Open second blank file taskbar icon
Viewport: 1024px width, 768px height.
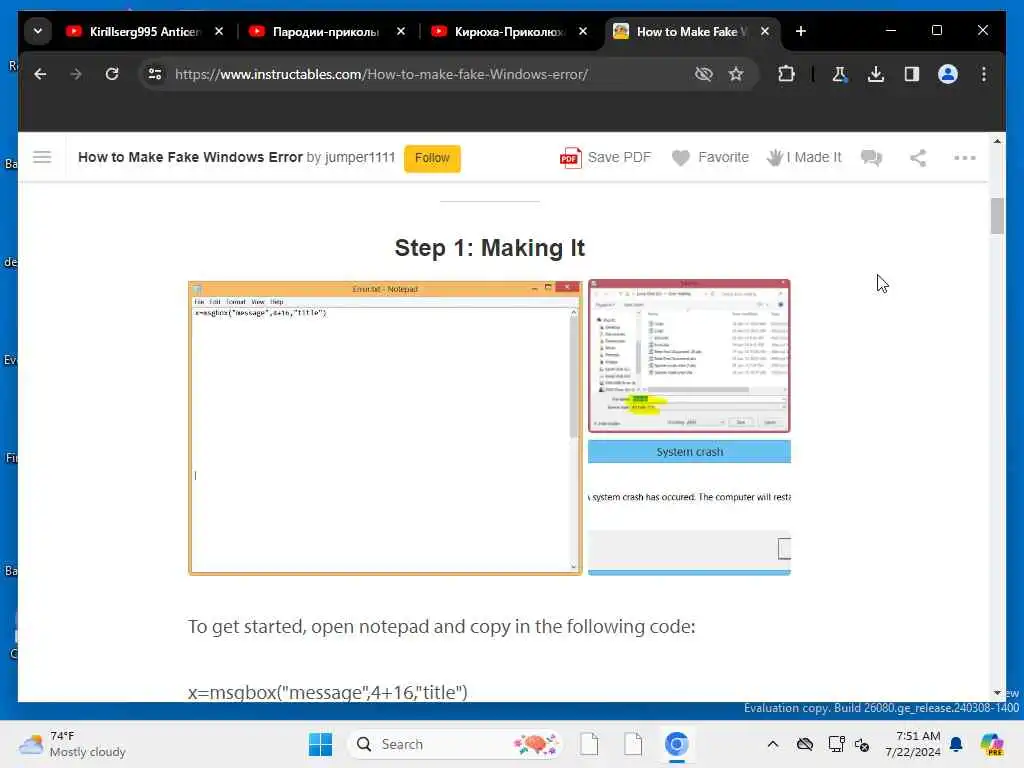coord(633,744)
